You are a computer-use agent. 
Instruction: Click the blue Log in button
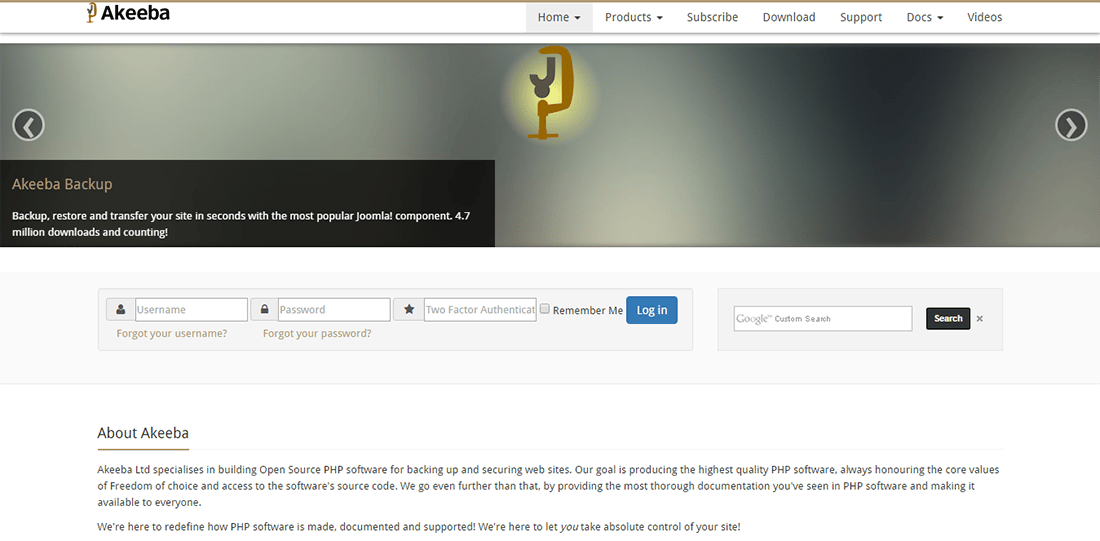tap(652, 310)
